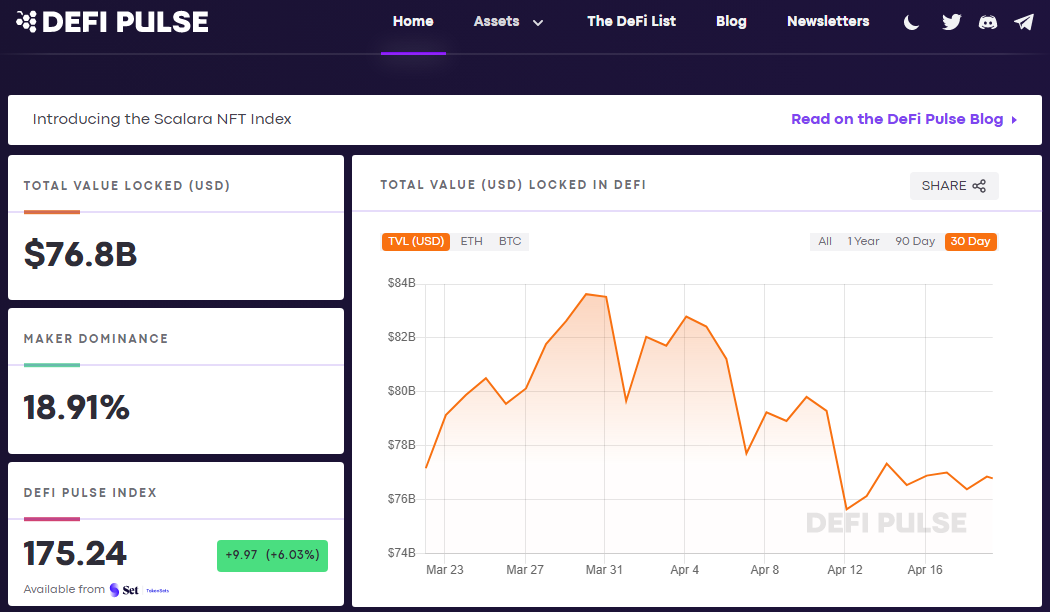The height and width of the screenshot is (612, 1050).
Task: Open the Assets nav menu label
Action: [496, 21]
